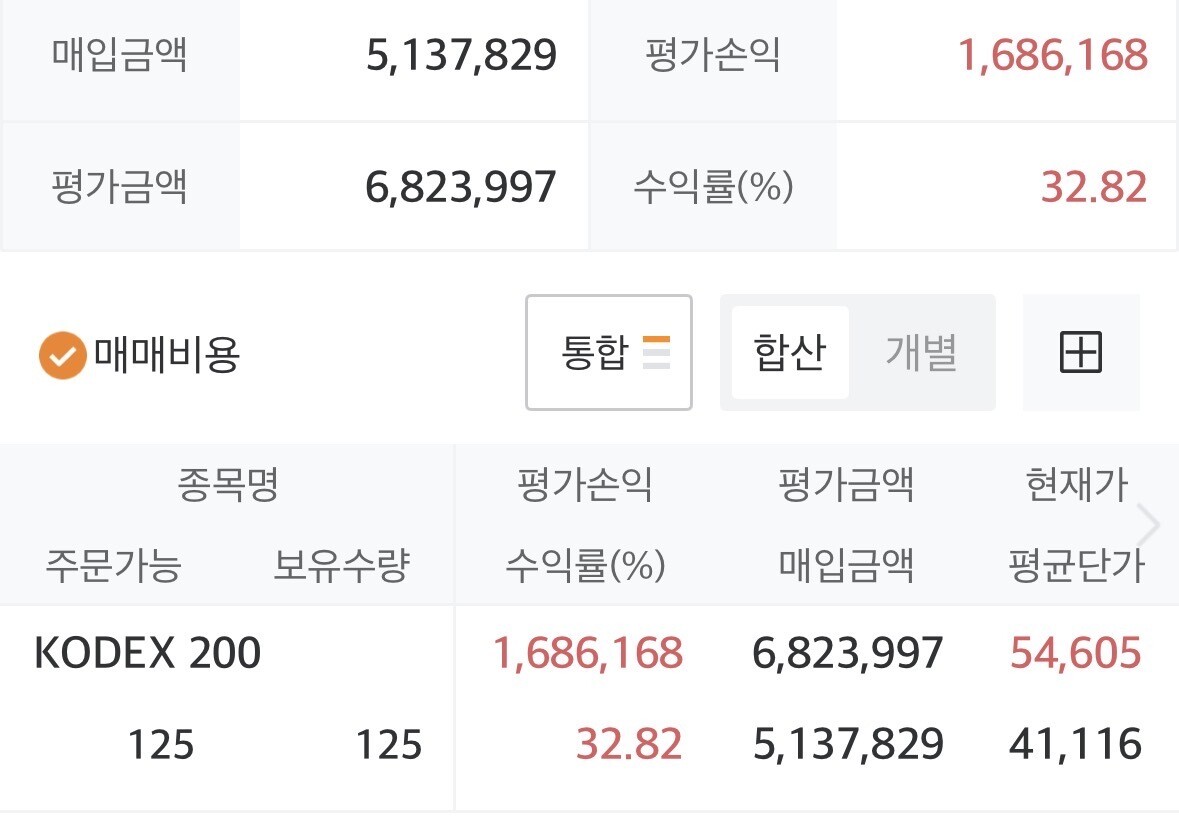Click the 수익률(%) column header in table
1179x819 pixels.
click(585, 567)
